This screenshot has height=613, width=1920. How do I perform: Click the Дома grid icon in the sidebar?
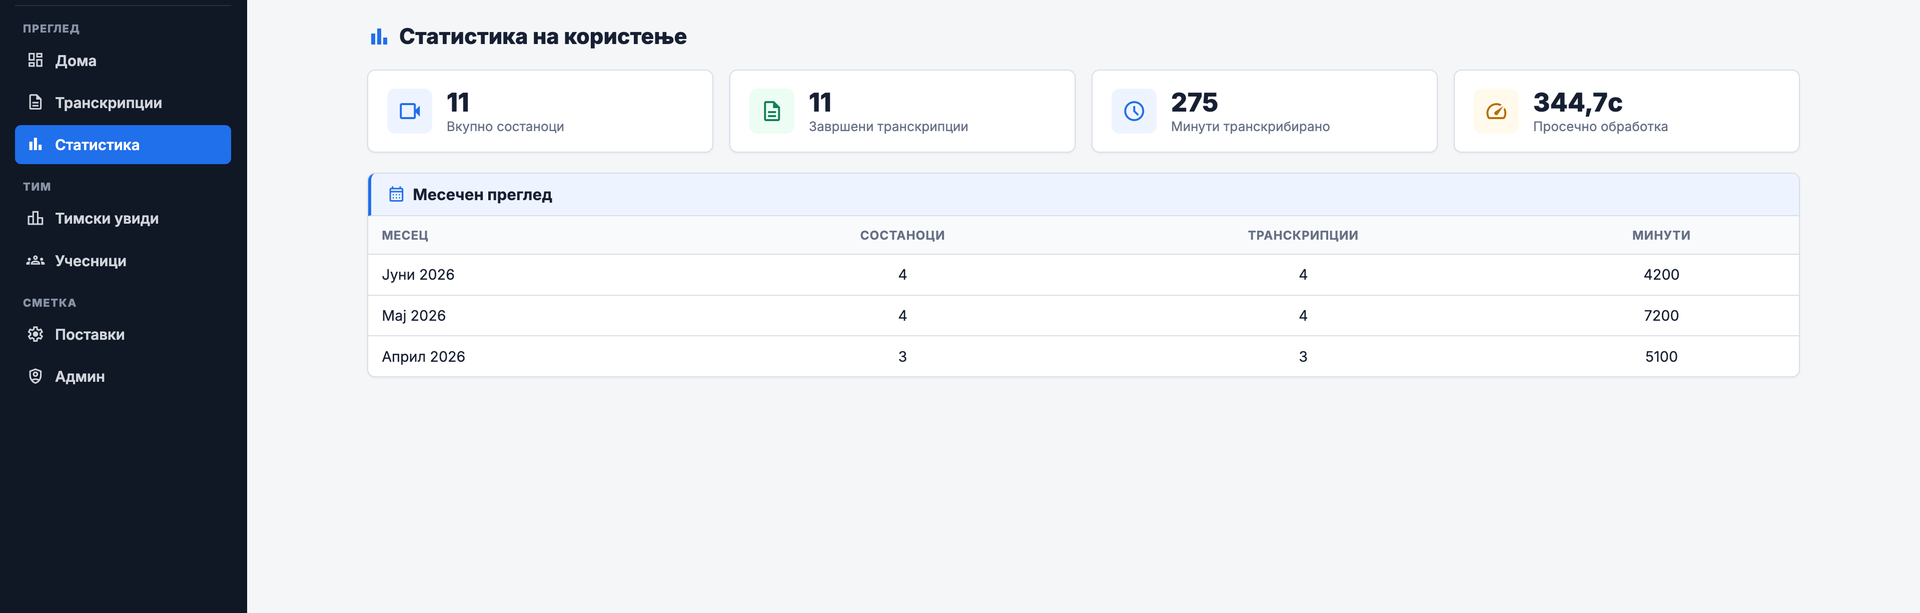click(x=35, y=60)
